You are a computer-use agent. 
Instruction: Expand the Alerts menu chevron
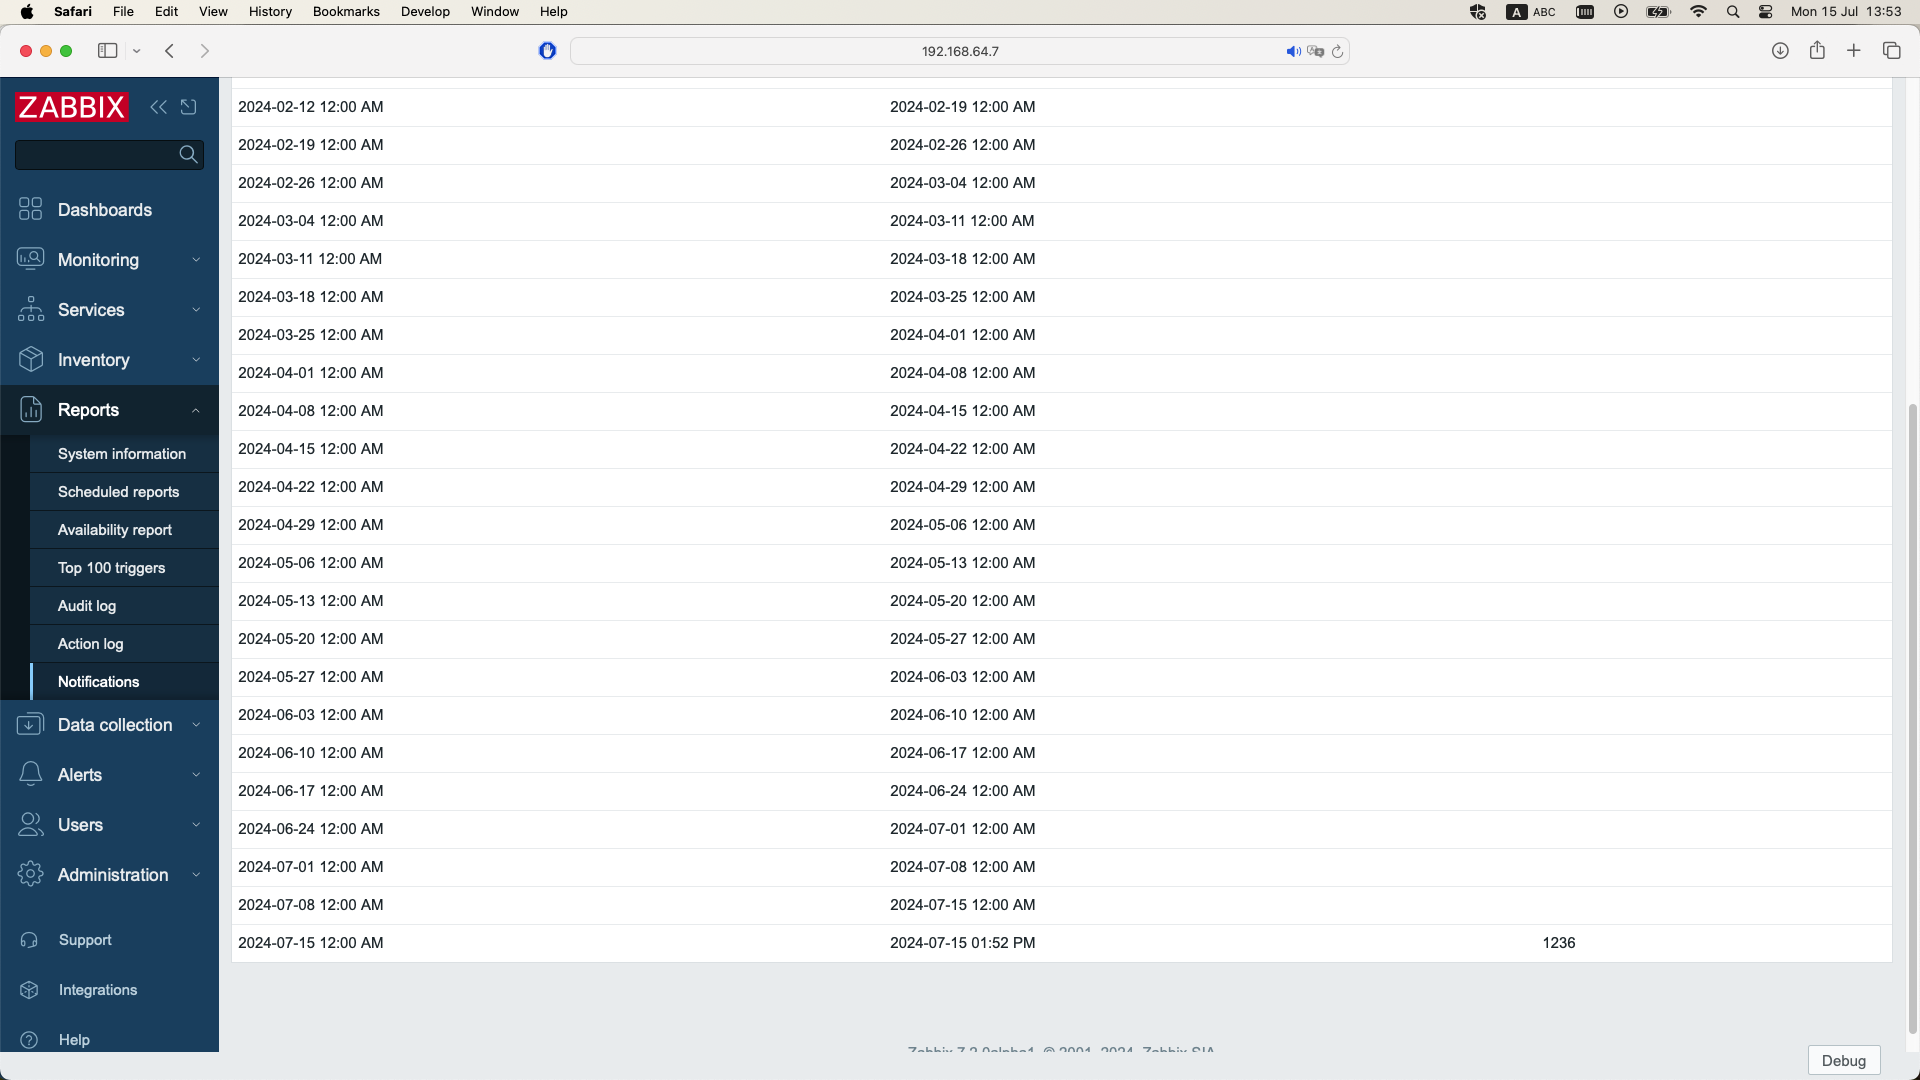196,775
